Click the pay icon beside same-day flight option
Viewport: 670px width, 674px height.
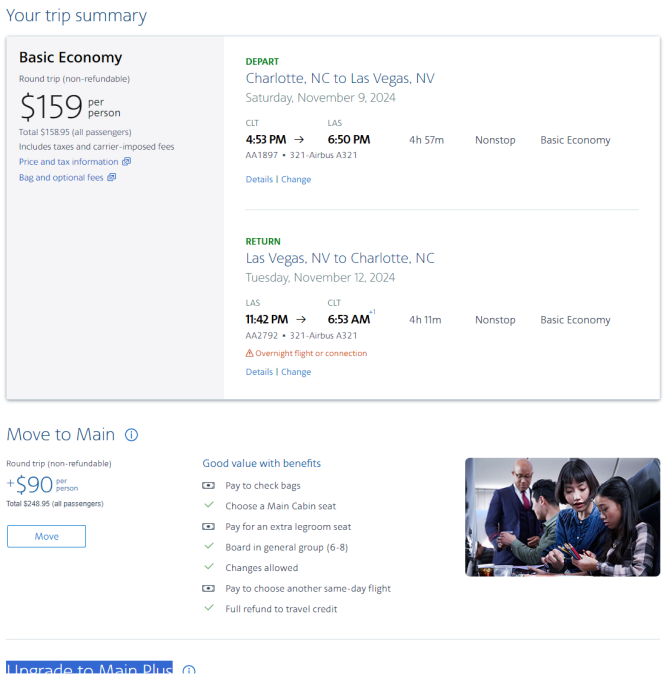208,588
